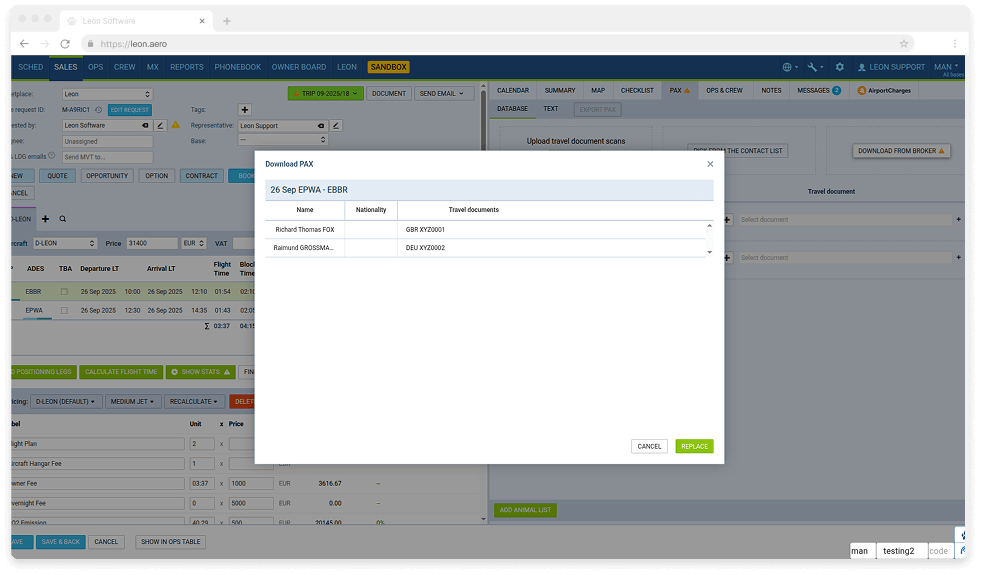Open the MEDIUM JET dropdown
Image resolution: width=981 pixels, height=575 pixels.
click(133, 401)
